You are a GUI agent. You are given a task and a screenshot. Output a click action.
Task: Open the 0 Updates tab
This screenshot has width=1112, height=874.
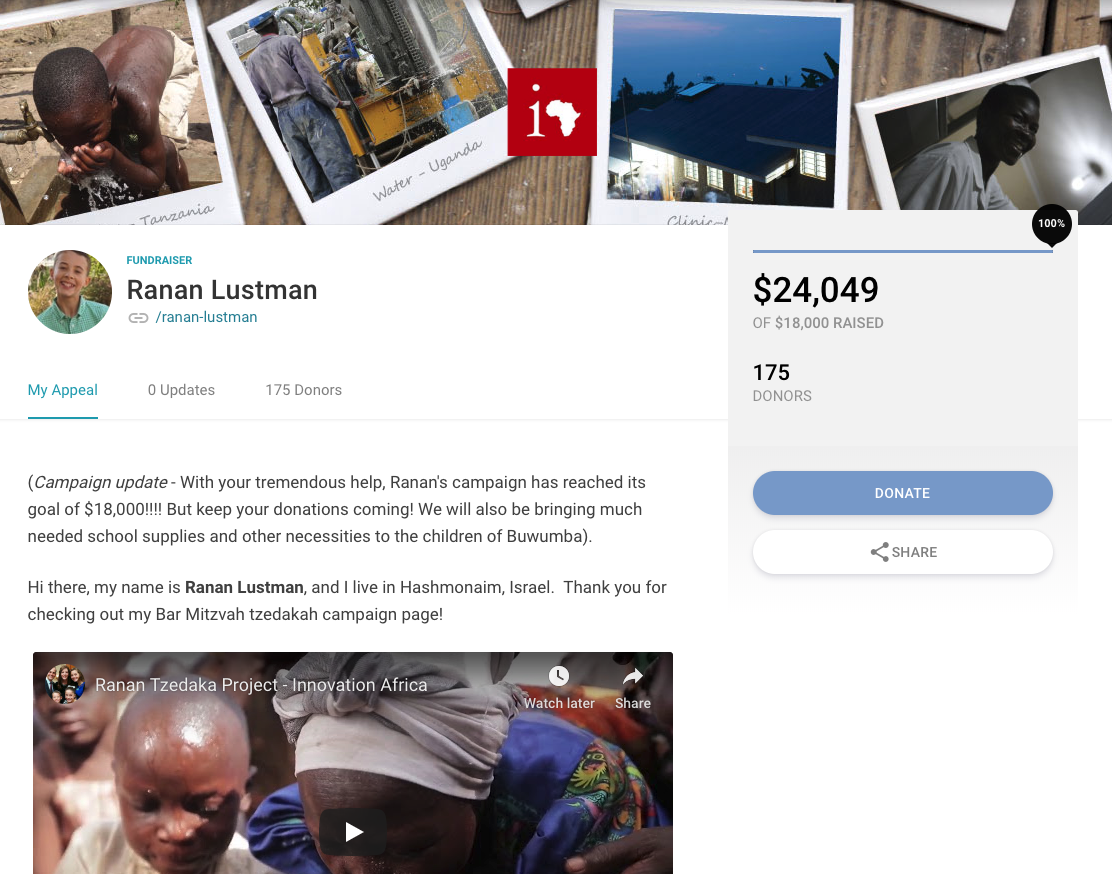(181, 390)
